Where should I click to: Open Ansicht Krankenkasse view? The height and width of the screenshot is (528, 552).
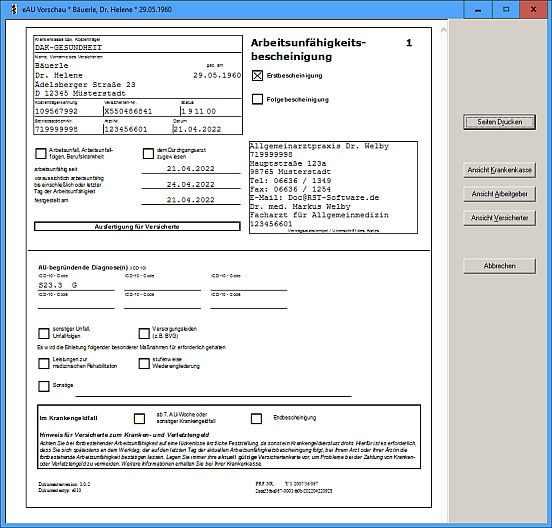500,170
